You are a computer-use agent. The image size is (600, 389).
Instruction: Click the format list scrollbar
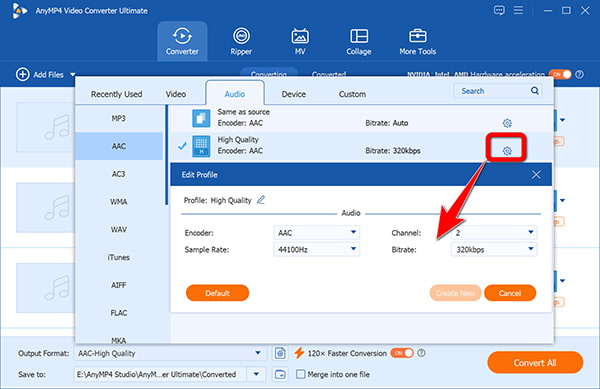tap(166, 155)
